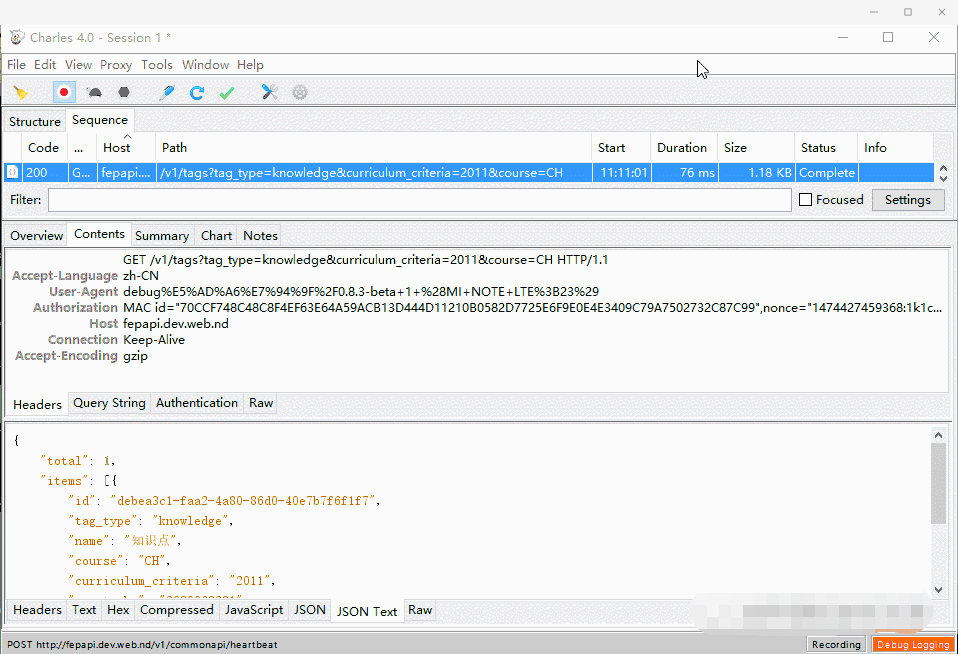Image resolution: width=958 pixels, height=654 pixels.
Task: Open Settings with the gray gear icon
Action: [x=299, y=92]
